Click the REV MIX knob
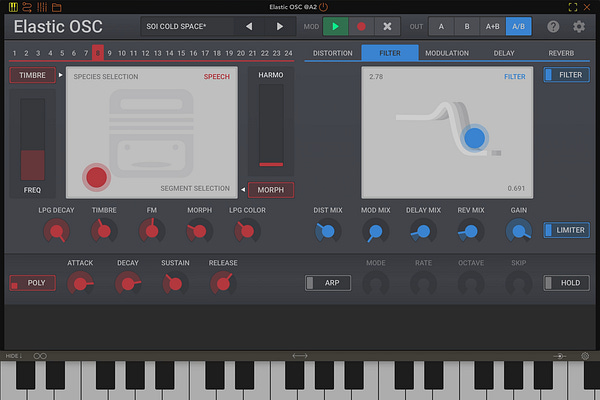 471,231
